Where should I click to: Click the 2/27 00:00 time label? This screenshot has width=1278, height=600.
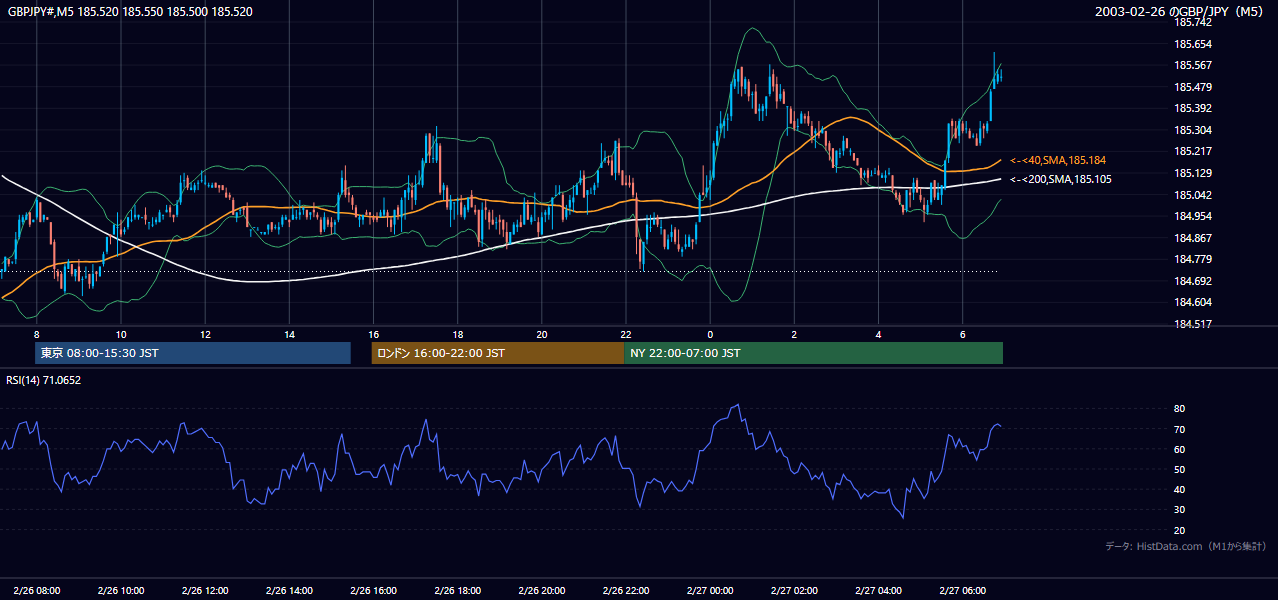[x=710, y=591]
